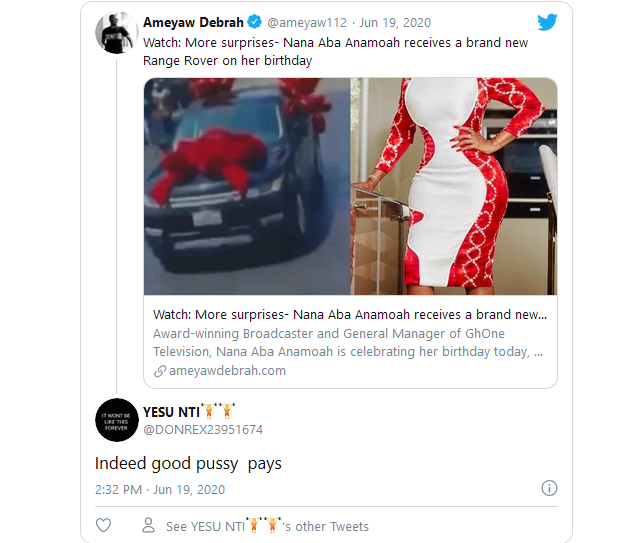Open the quoted tweet's Jun 19, 2020 date
Image resolution: width=634 pixels, height=543 pixels.
coord(397,22)
